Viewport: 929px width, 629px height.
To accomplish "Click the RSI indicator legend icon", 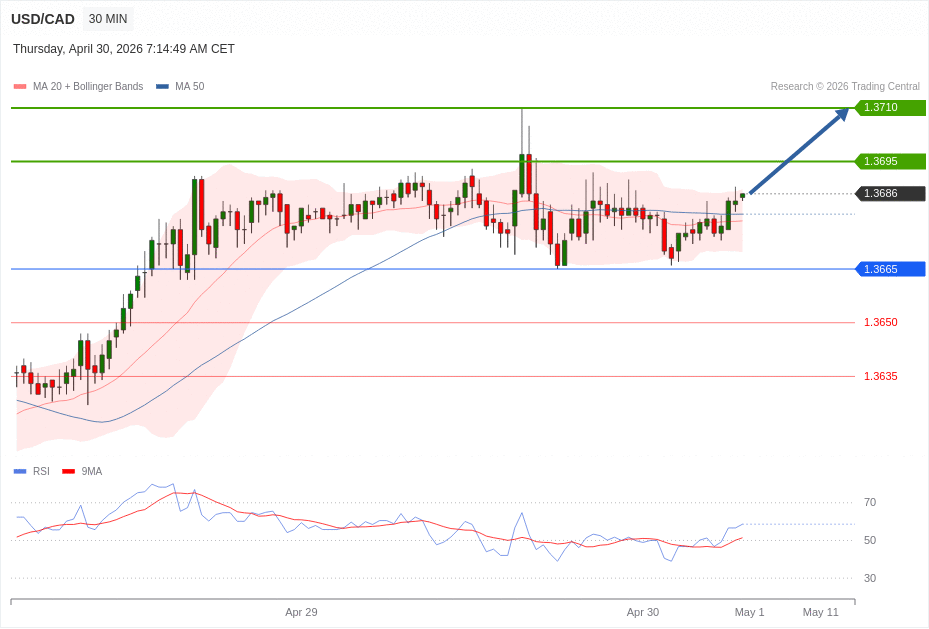I will [18, 471].
